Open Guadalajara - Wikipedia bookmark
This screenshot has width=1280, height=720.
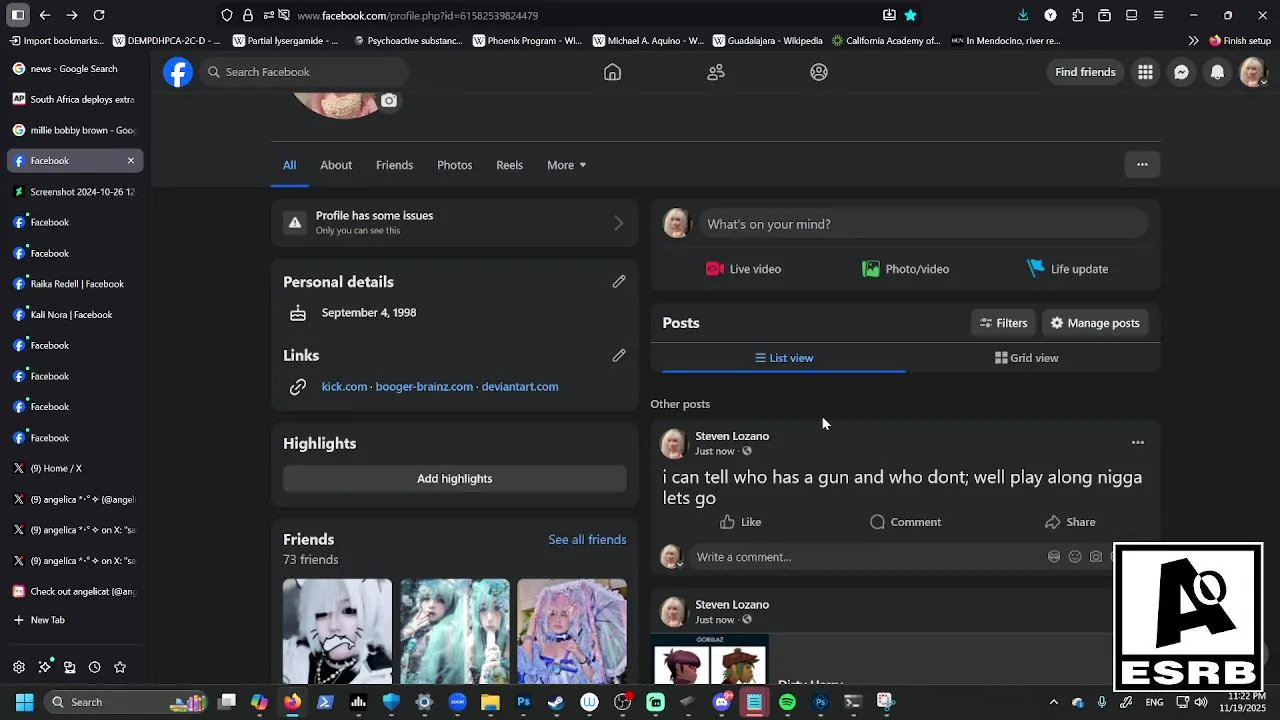768,41
